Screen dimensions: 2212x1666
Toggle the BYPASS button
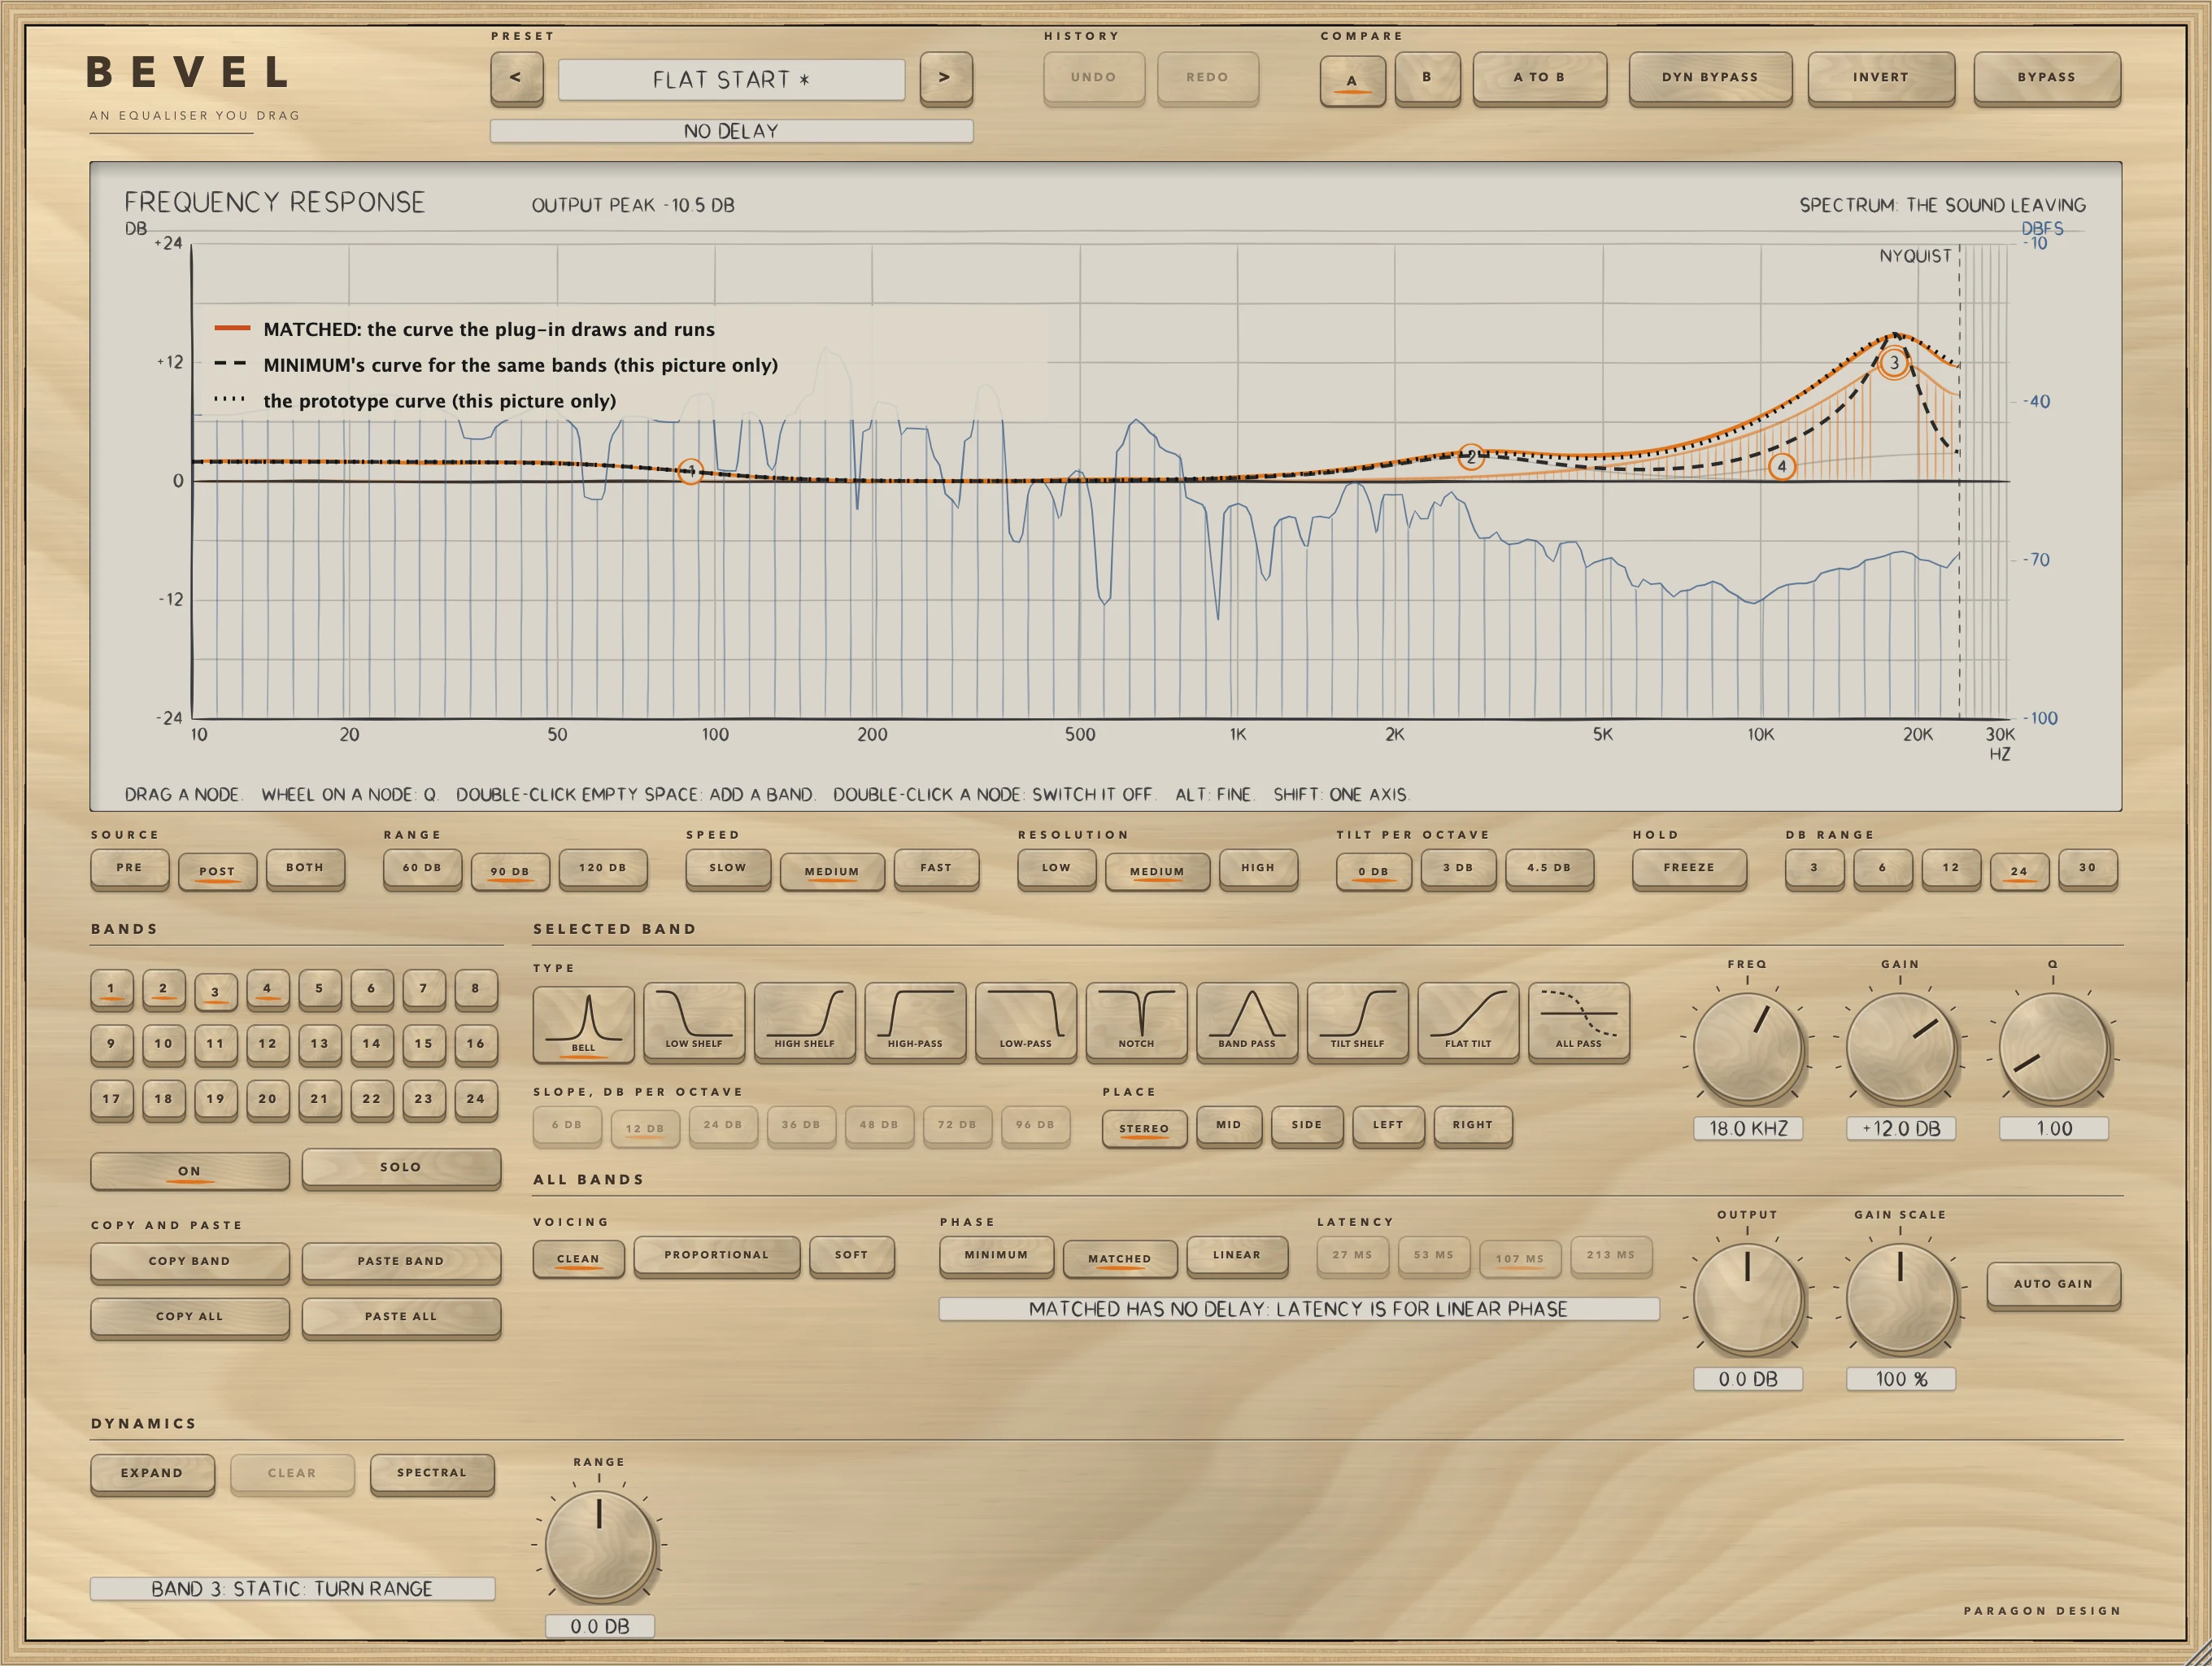tap(2046, 78)
